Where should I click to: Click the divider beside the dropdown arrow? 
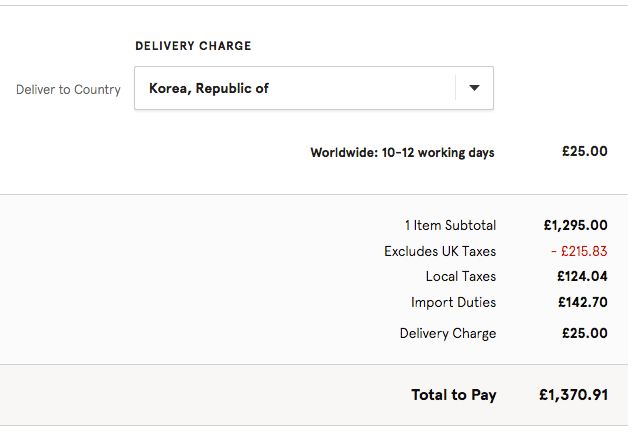(x=456, y=88)
